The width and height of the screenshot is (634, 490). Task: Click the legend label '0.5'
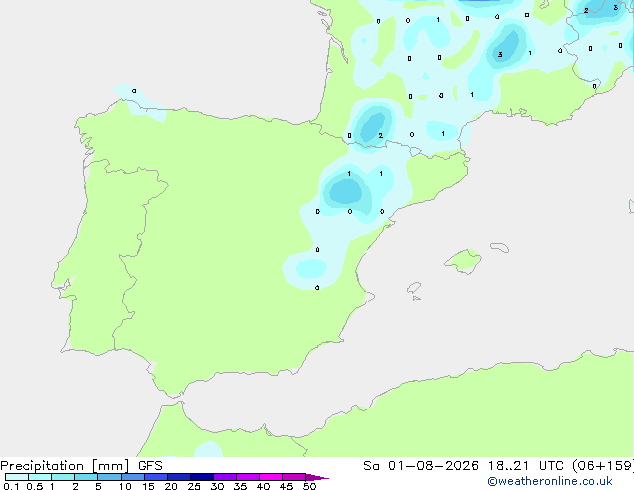(x=35, y=486)
